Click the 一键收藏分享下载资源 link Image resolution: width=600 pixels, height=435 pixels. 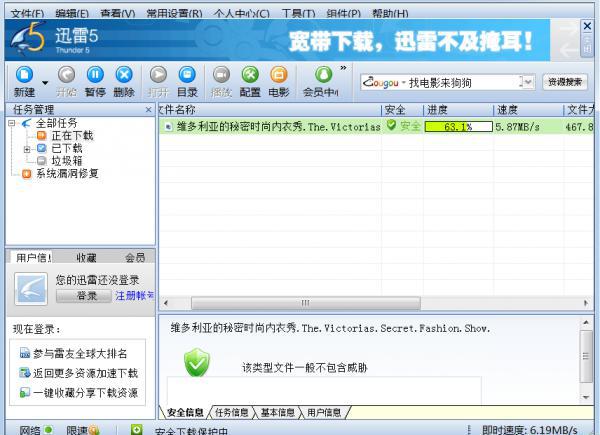click(x=85, y=393)
